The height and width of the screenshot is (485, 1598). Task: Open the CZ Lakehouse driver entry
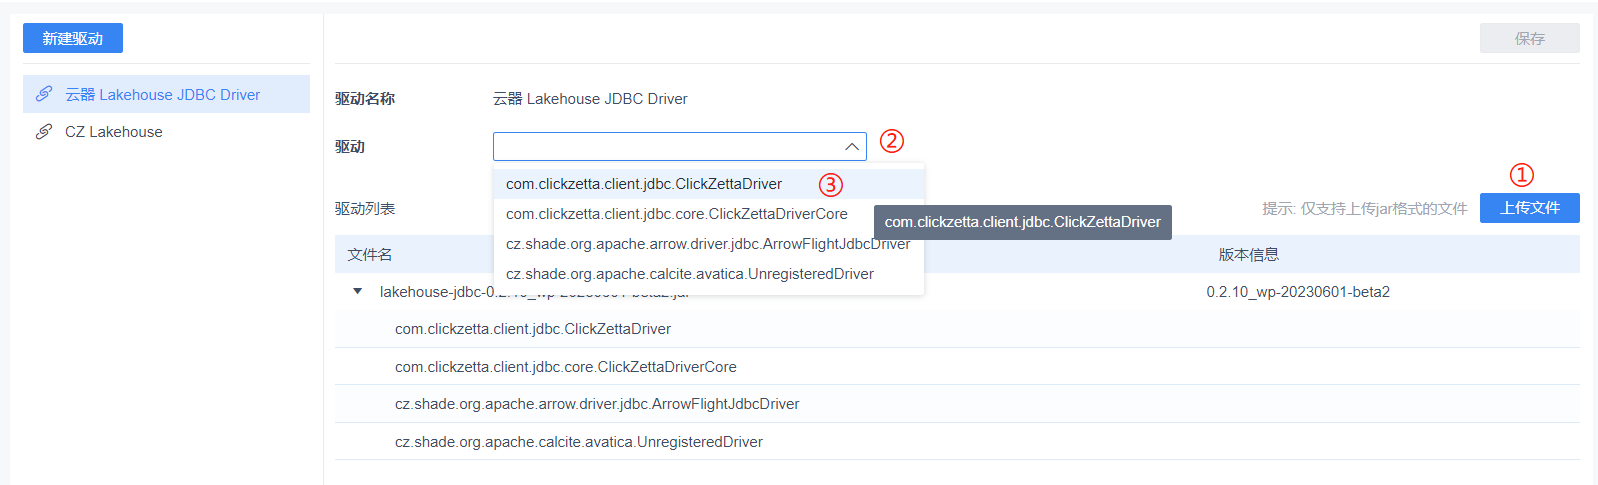pos(114,132)
